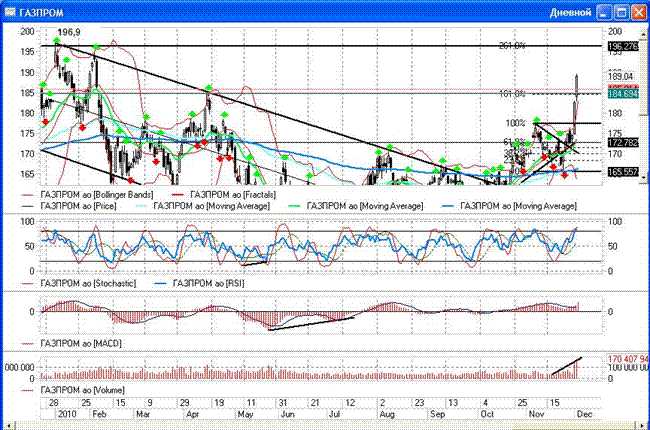Image resolution: width=650 pixels, height=430 pixels.
Task: Click the Dec month label on time axis
Action: pos(584,414)
